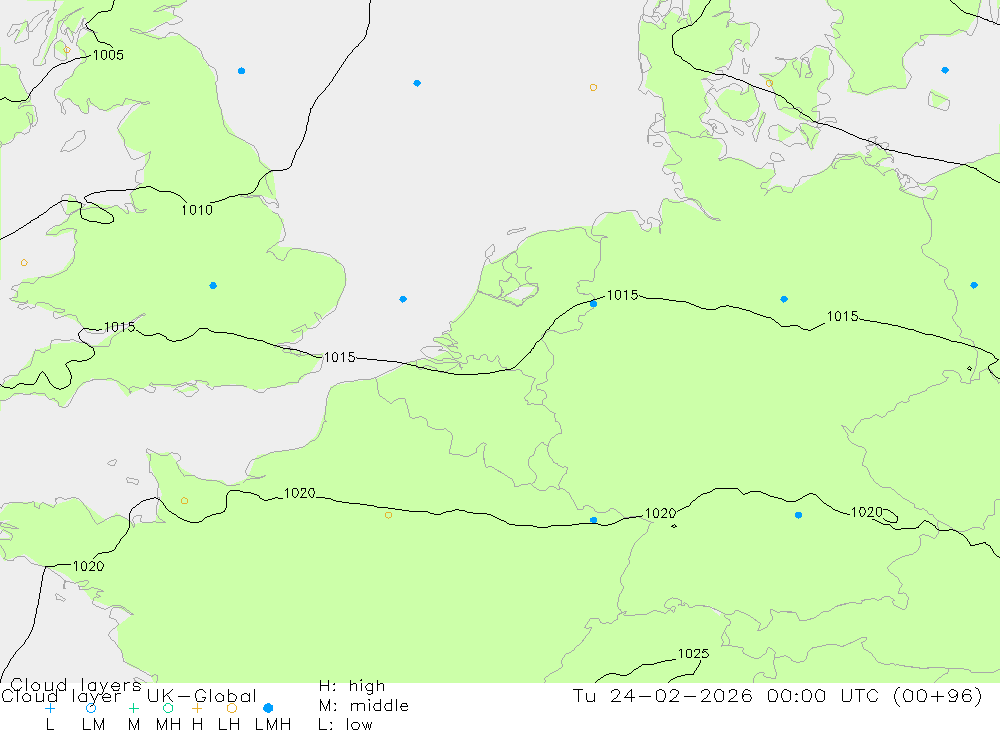Select the orange marker over Ireland

pos(24,263)
